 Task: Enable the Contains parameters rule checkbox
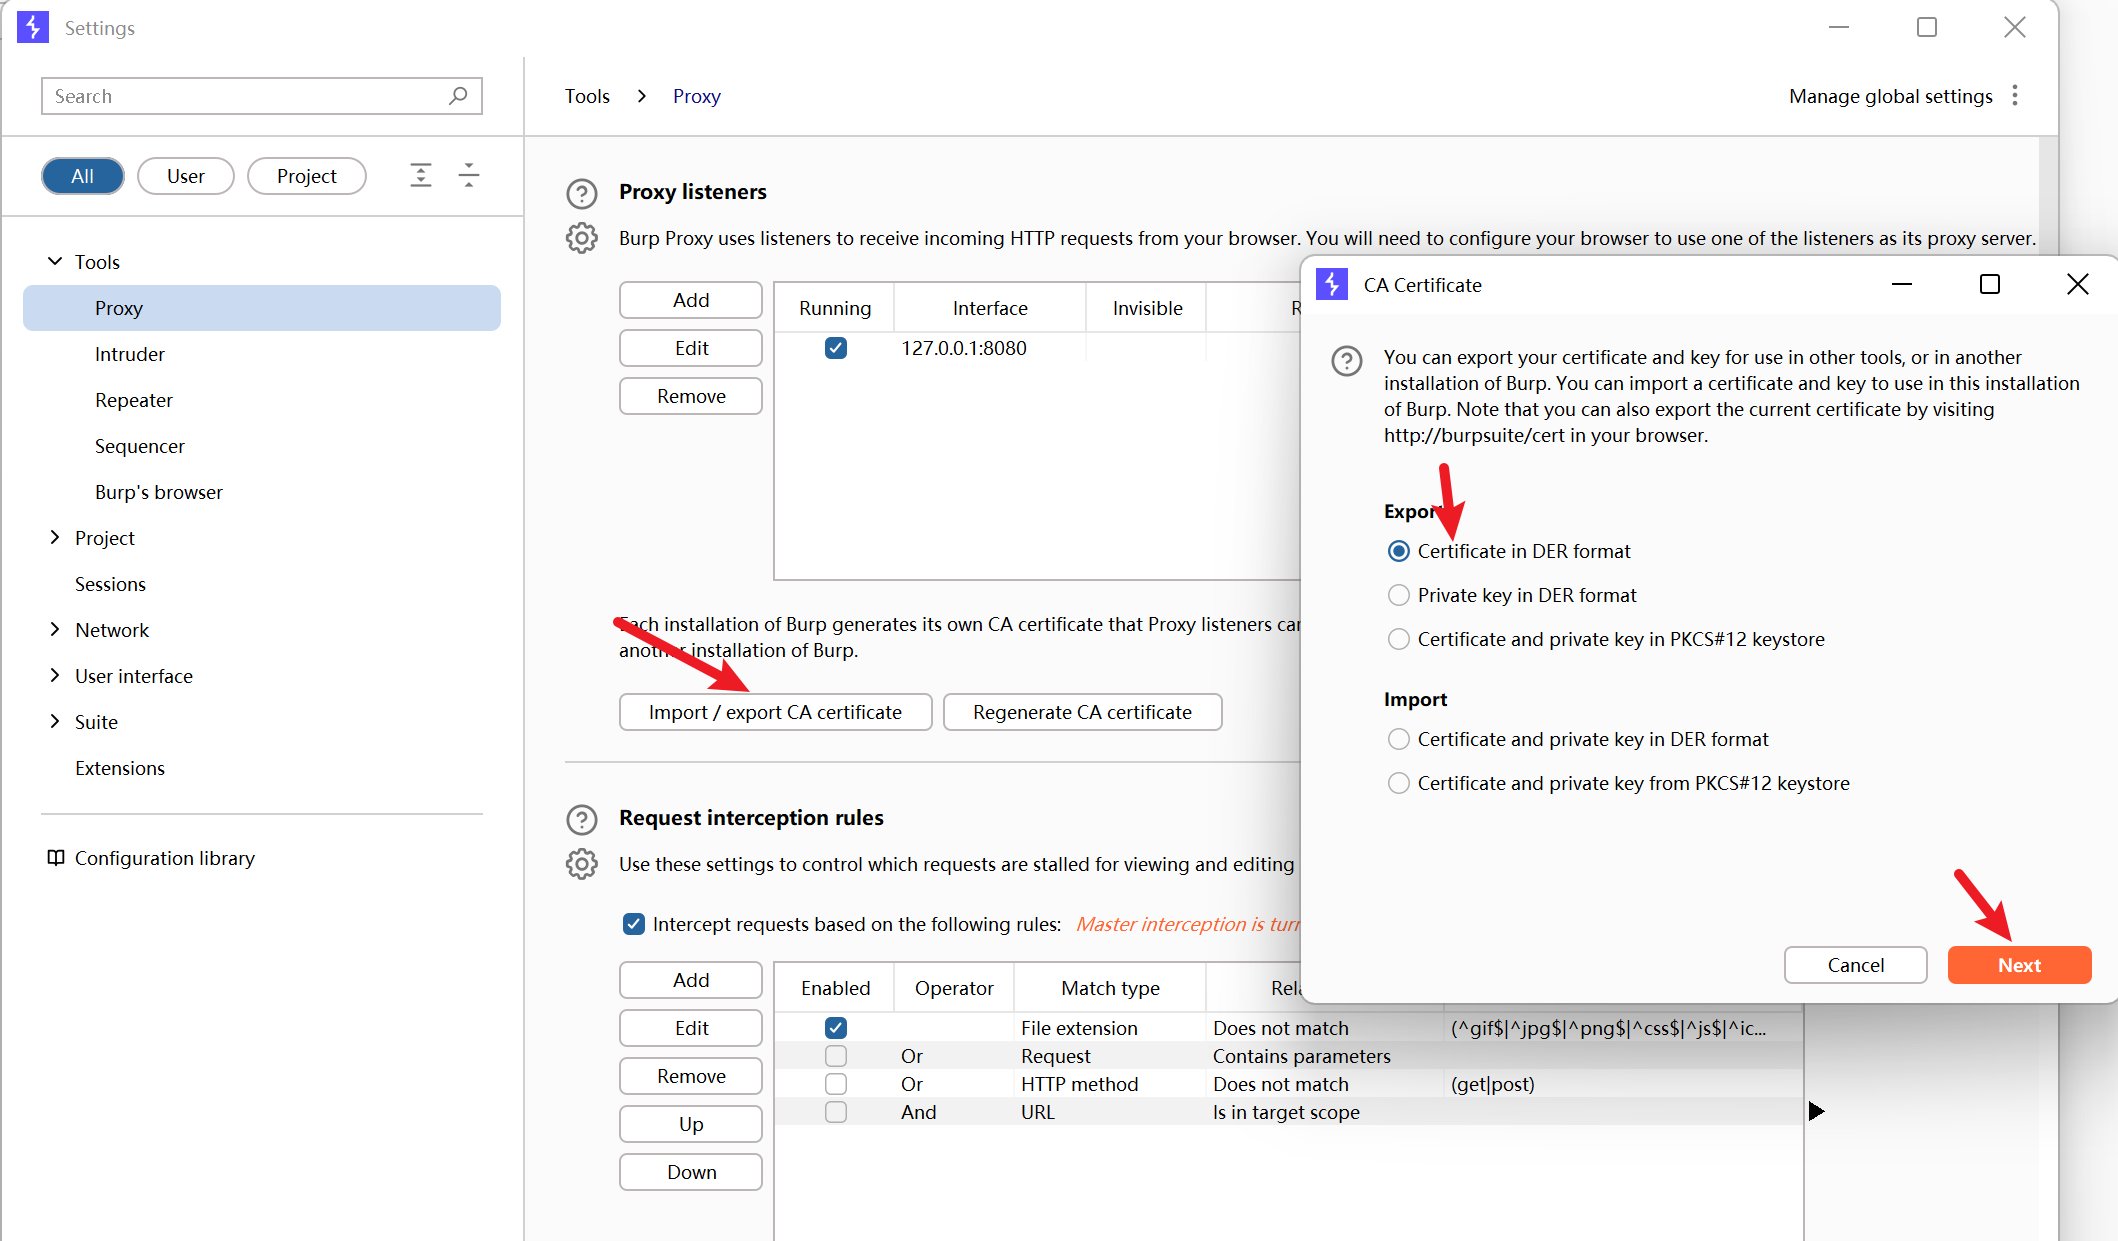point(836,1056)
